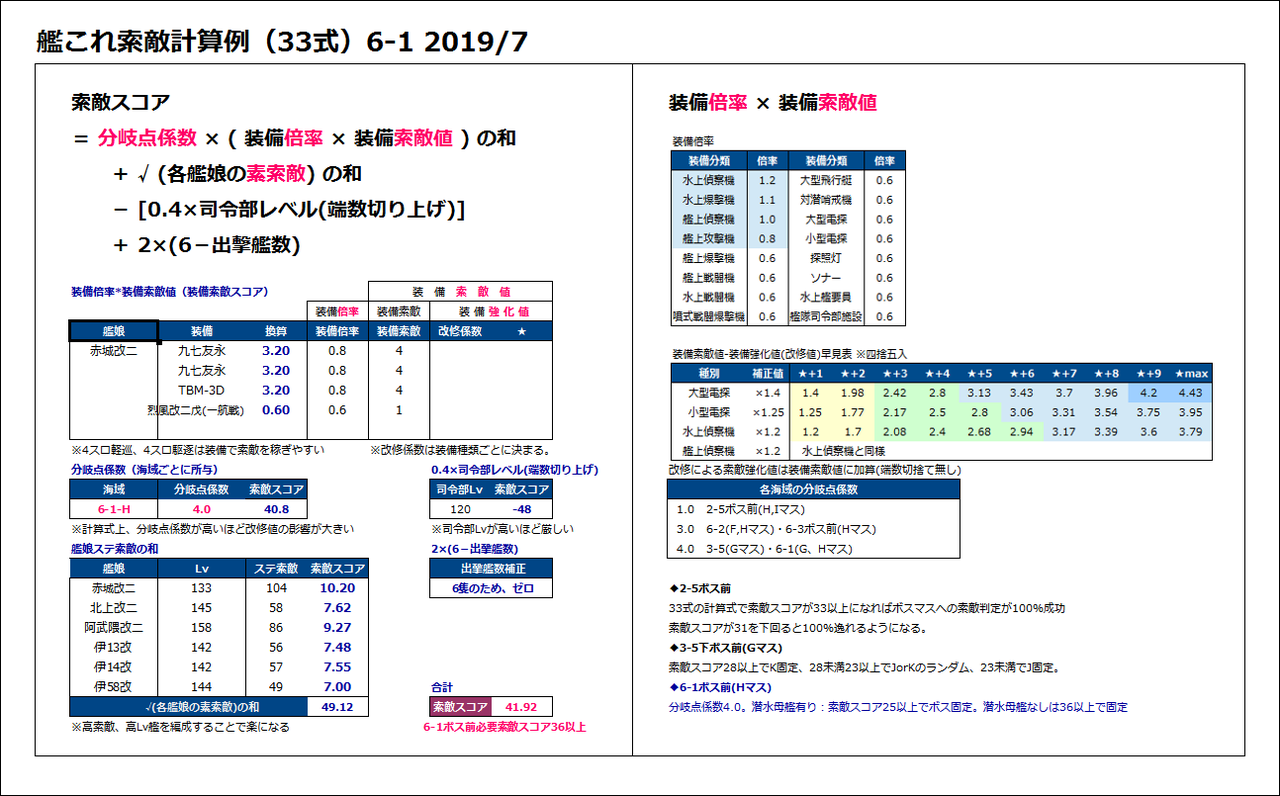Click the purple 索敵スコア total label
This screenshot has height=796, width=1280.
tap(460, 707)
